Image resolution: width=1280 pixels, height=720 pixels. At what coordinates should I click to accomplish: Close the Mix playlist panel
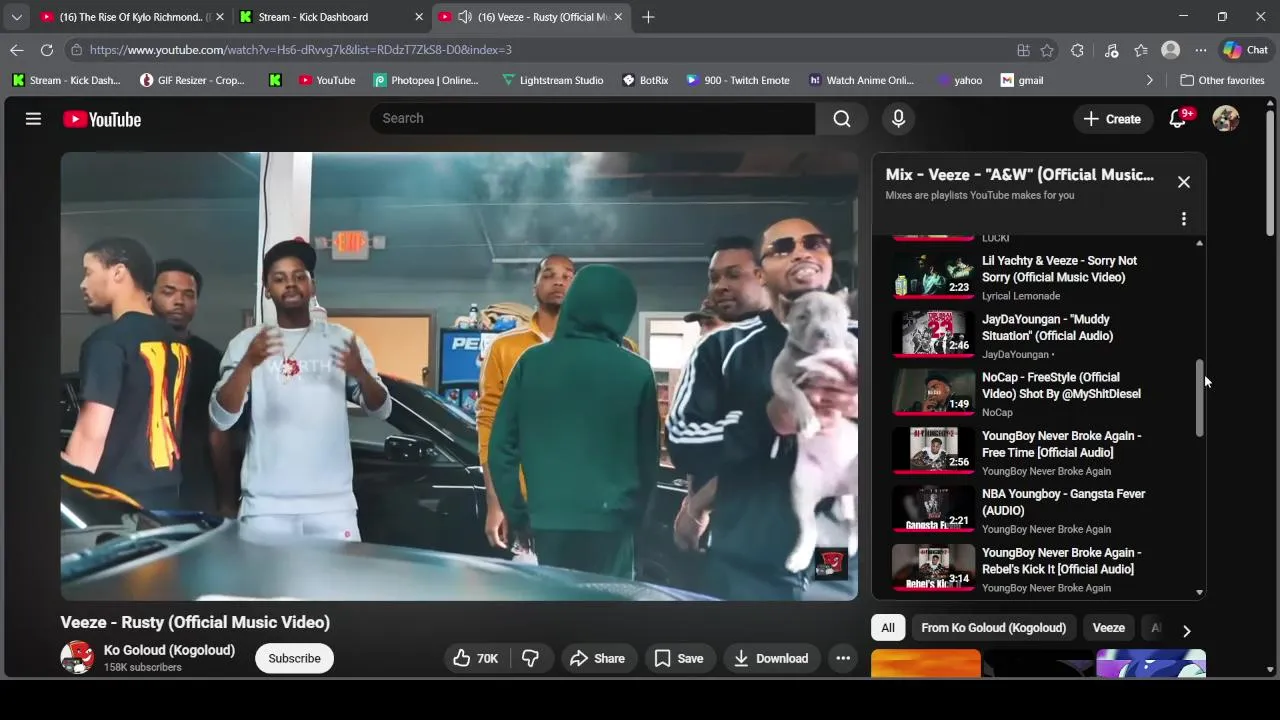point(1184,182)
